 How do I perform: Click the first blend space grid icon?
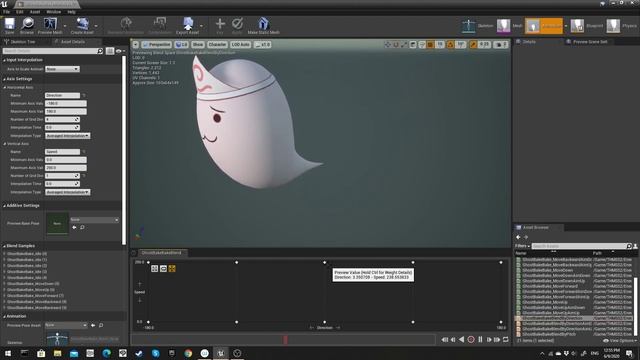coord(154,269)
